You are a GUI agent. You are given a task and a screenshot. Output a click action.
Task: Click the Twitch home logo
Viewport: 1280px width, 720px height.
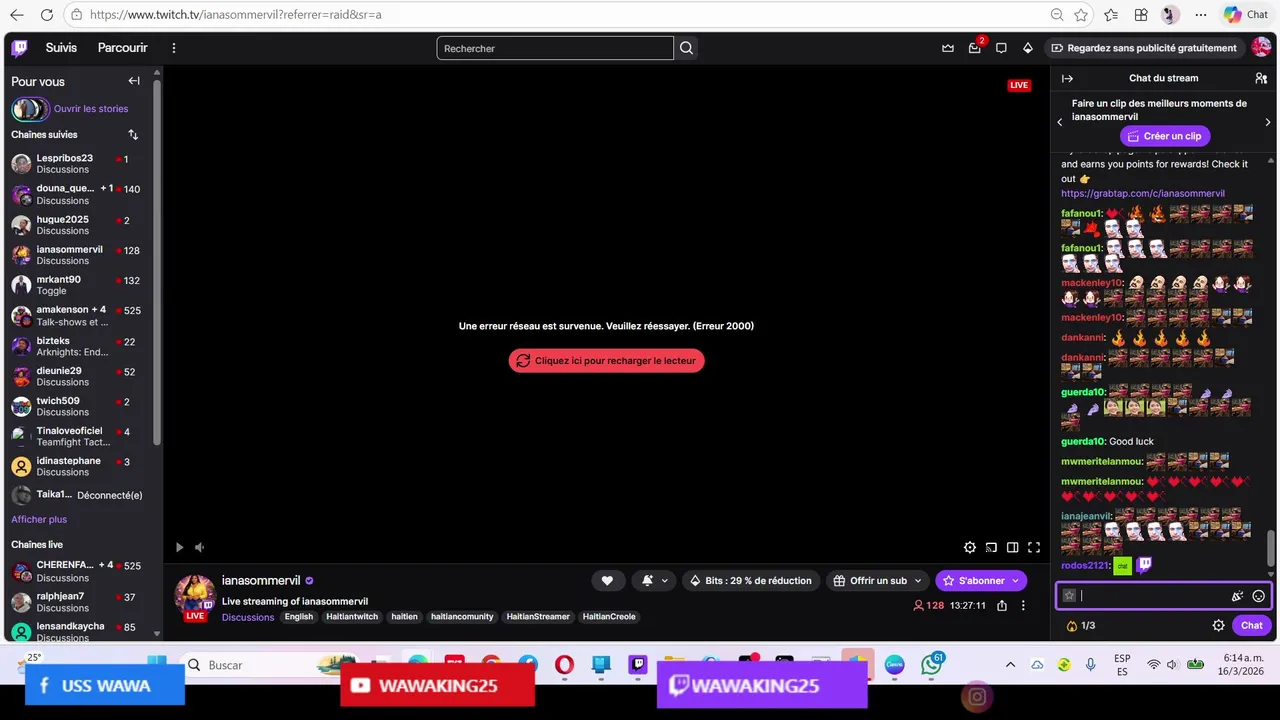(19, 48)
